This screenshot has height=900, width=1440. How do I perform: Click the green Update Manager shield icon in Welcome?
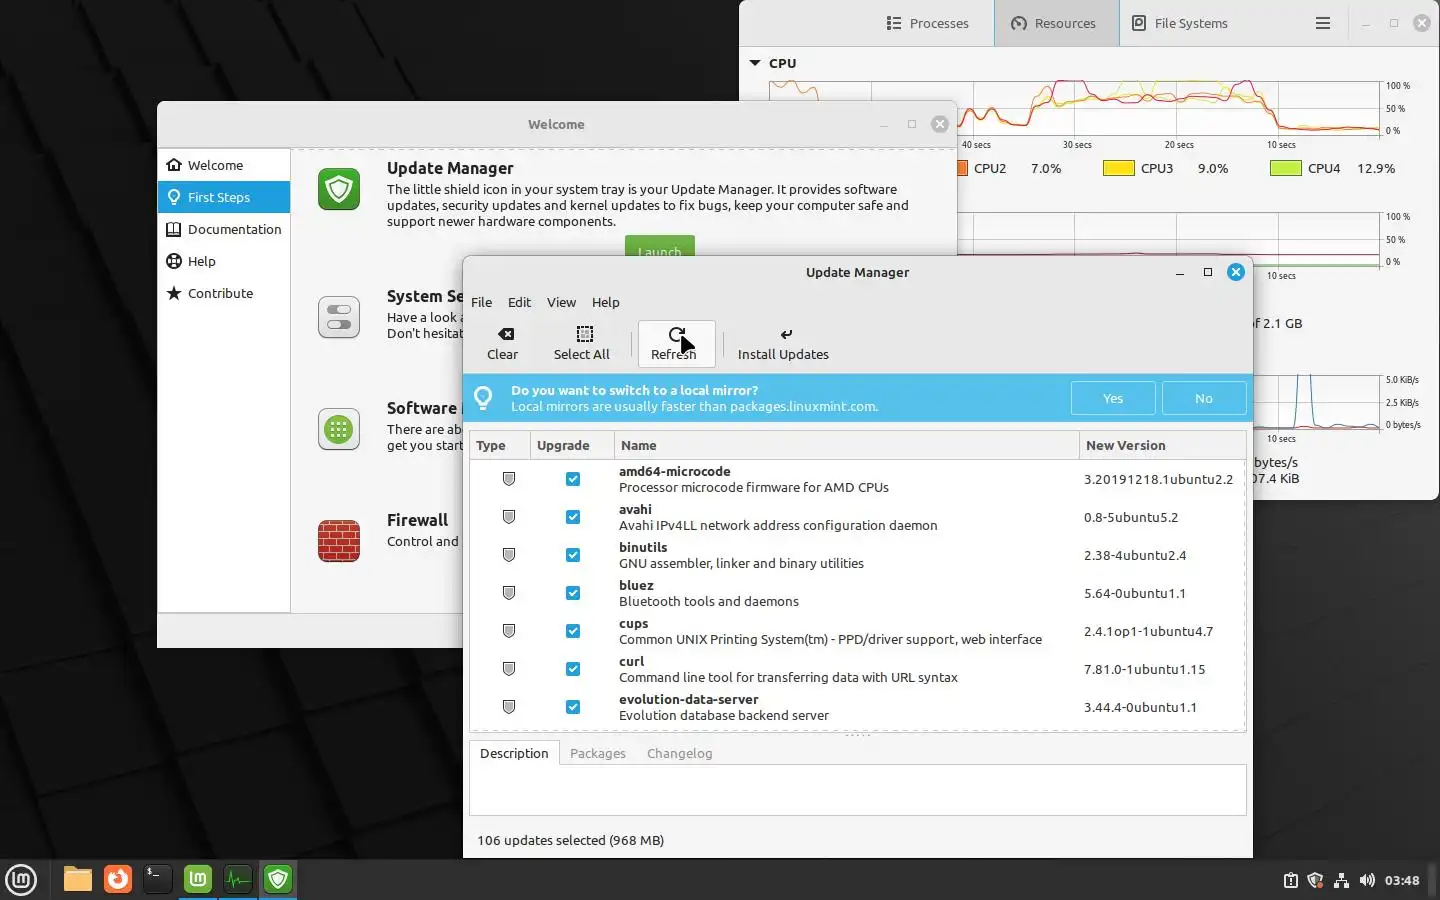[339, 189]
